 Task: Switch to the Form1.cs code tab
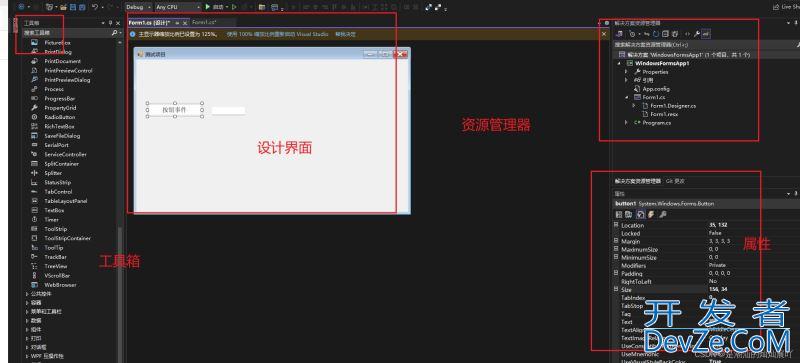coord(205,22)
